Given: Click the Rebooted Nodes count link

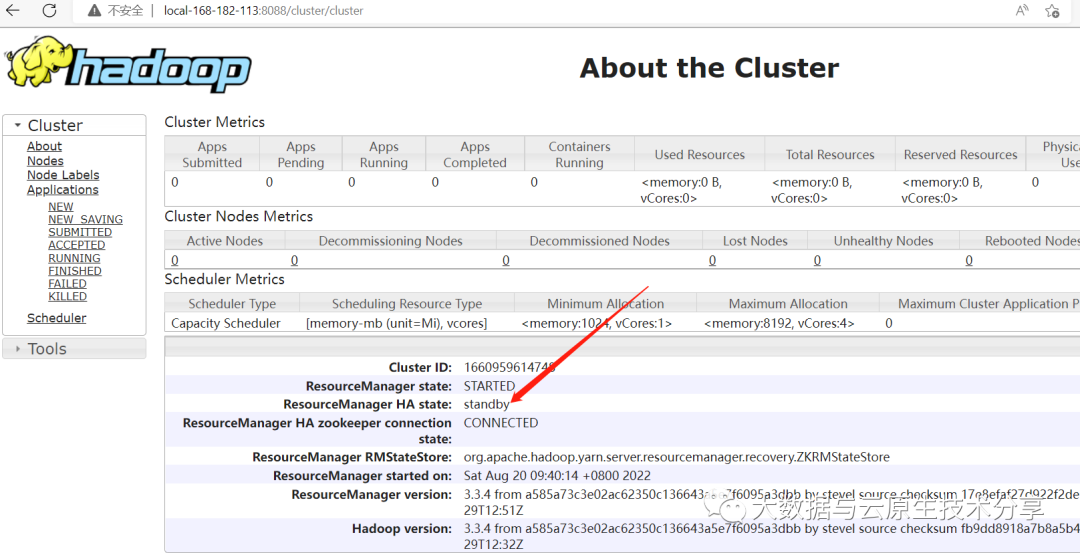Looking at the screenshot, I should (x=968, y=260).
